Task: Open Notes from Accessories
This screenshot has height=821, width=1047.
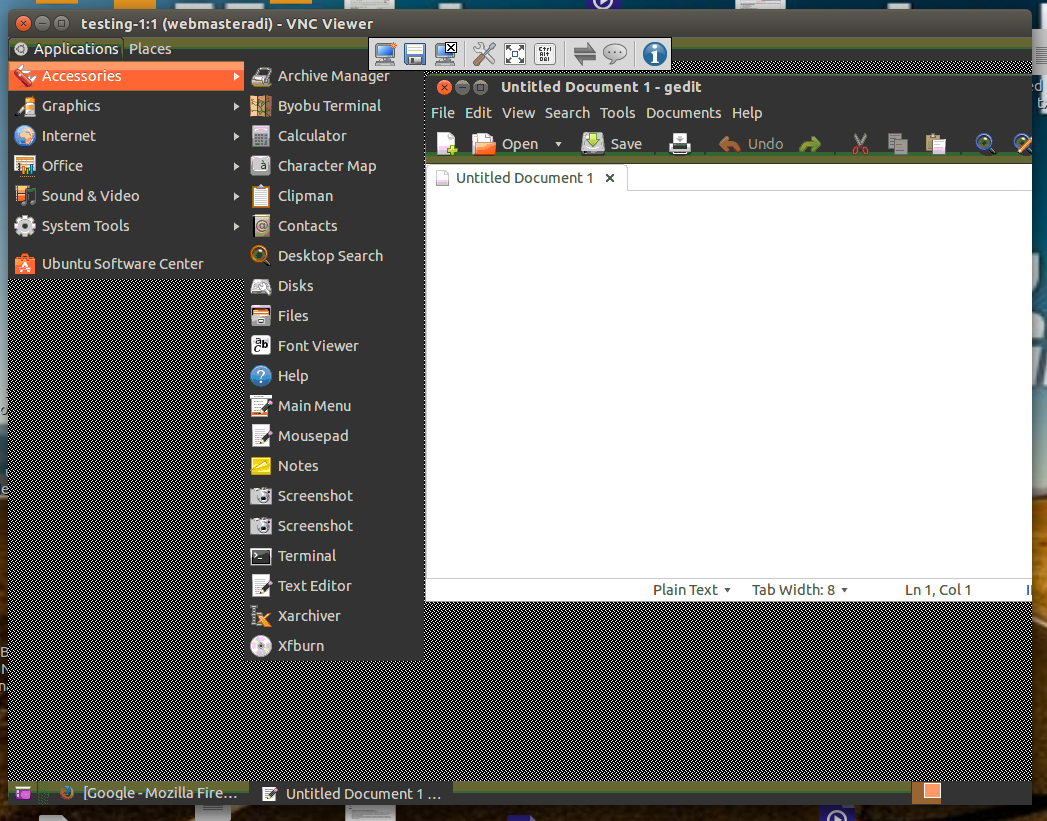Action: coord(335,466)
